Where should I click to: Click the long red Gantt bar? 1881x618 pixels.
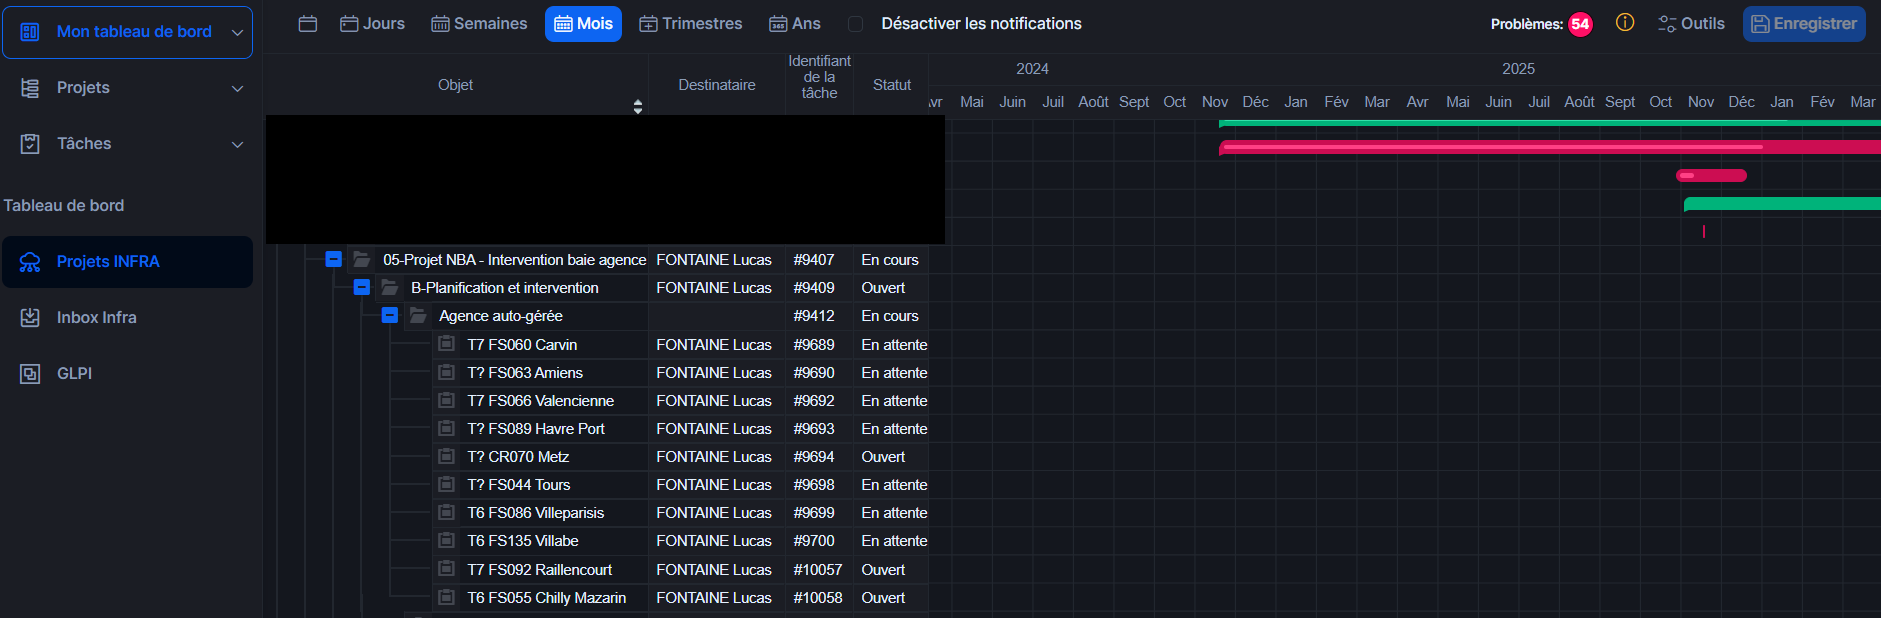coord(1550,147)
